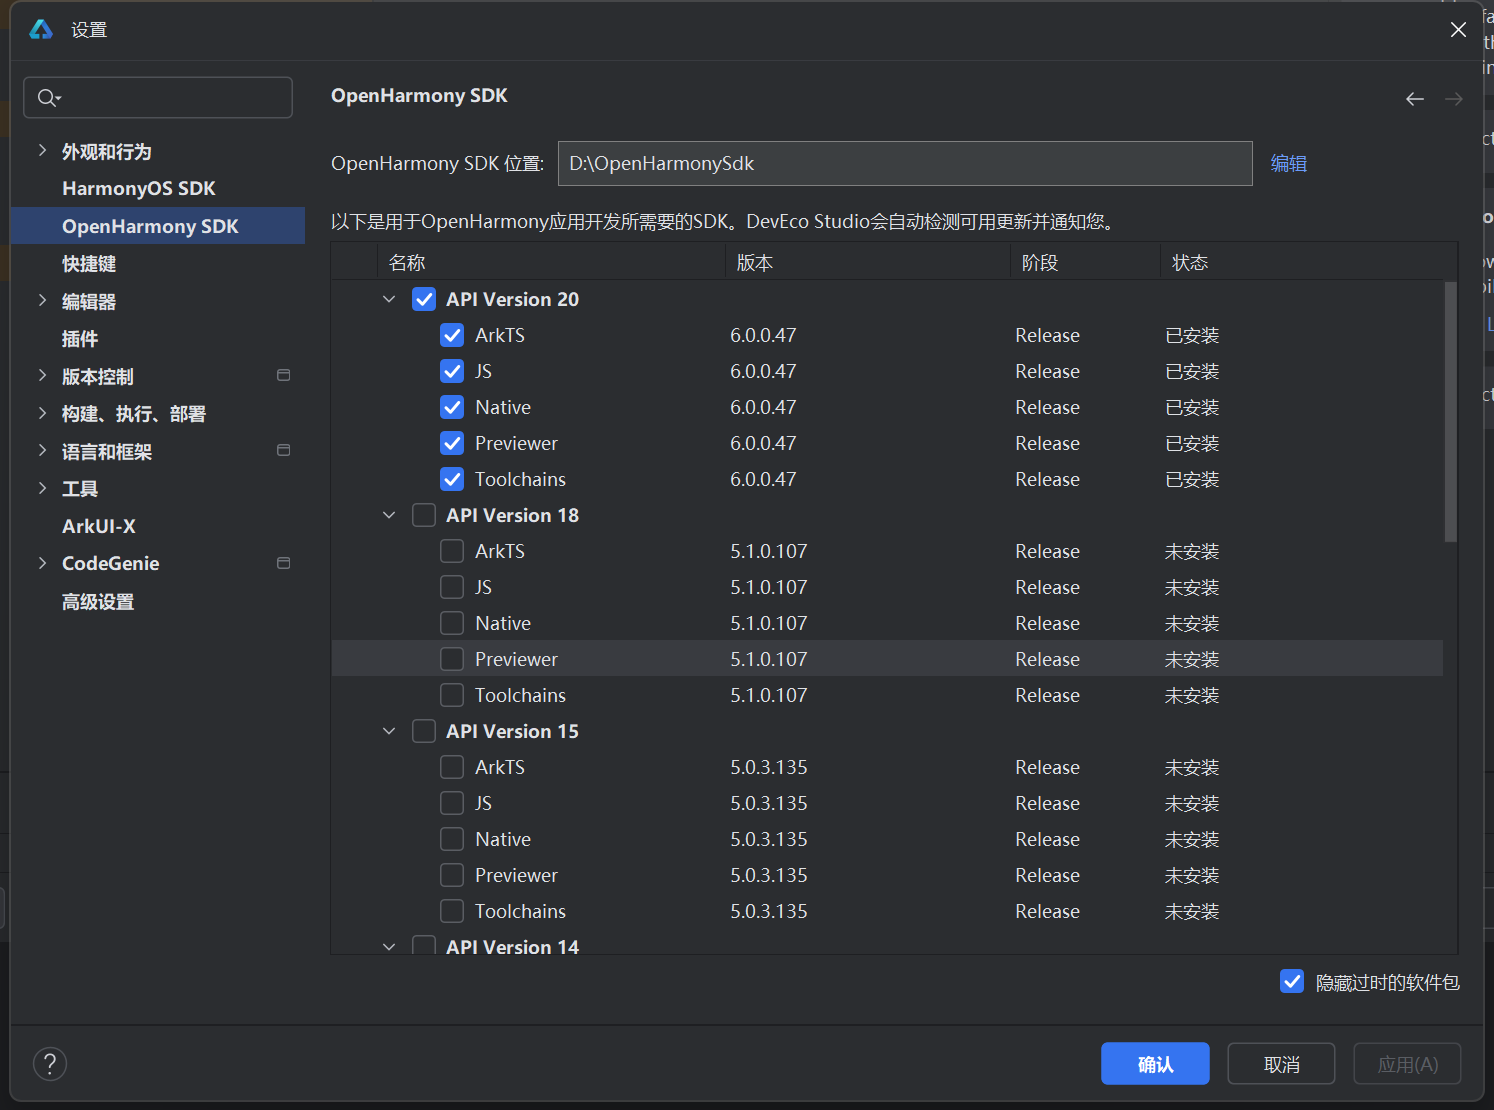
Task: Expand the 版本控制 settings section
Action: pos(42,376)
